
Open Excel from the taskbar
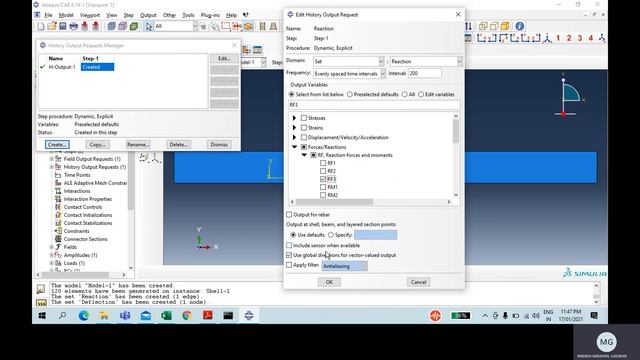click(166, 316)
